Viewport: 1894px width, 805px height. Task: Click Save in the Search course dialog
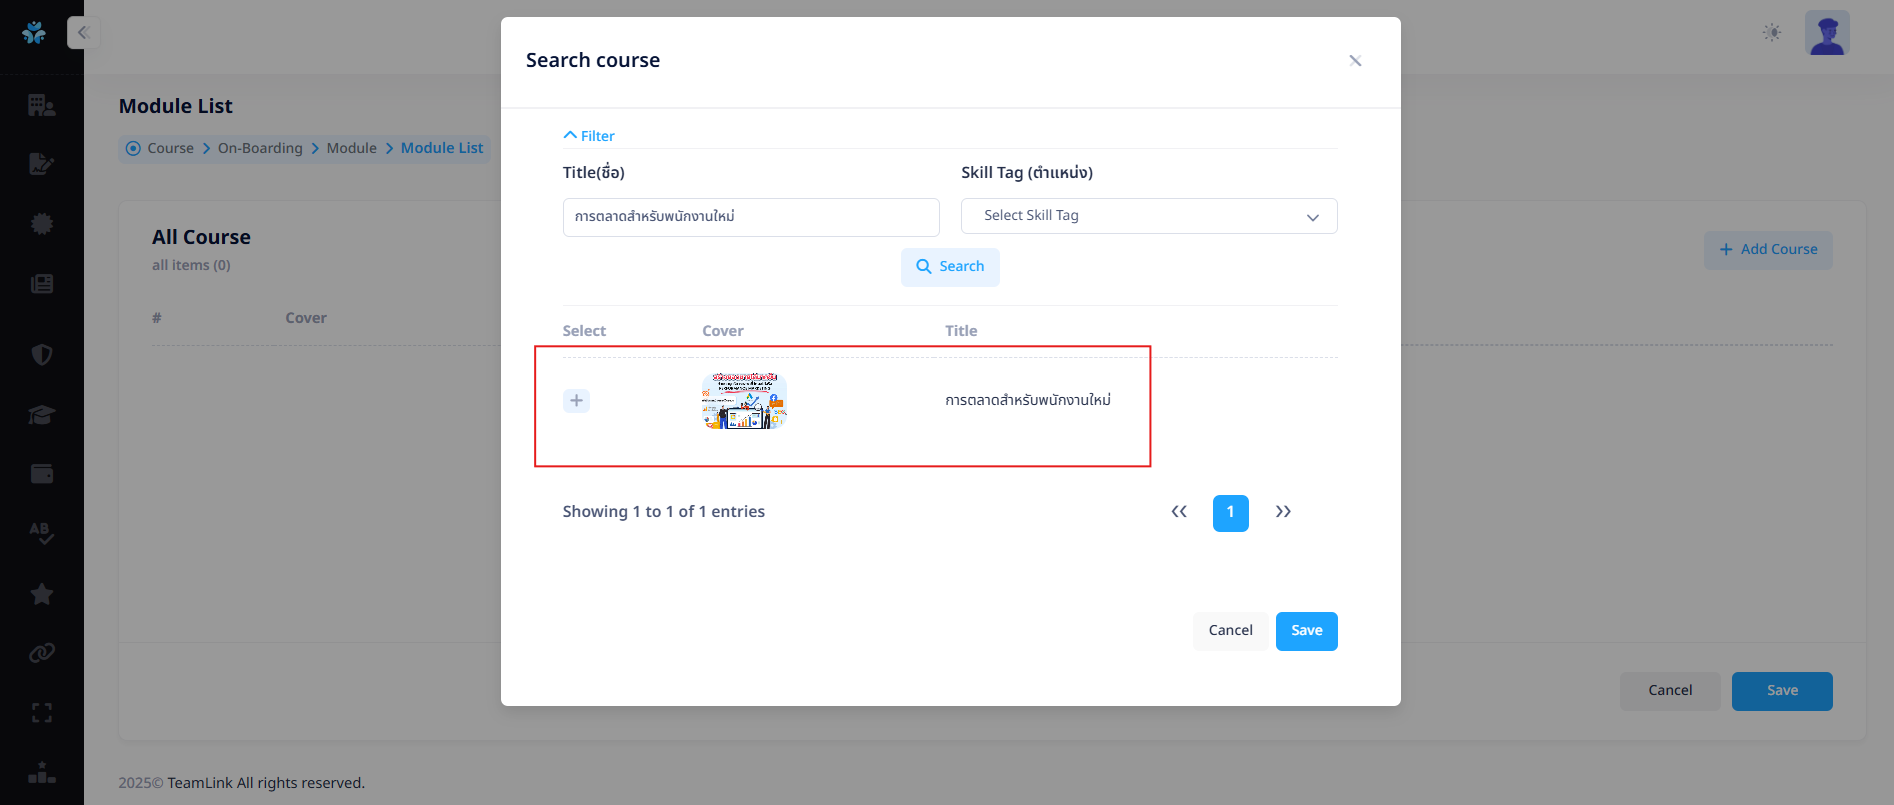pyautogui.click(x=1306, y=631)
